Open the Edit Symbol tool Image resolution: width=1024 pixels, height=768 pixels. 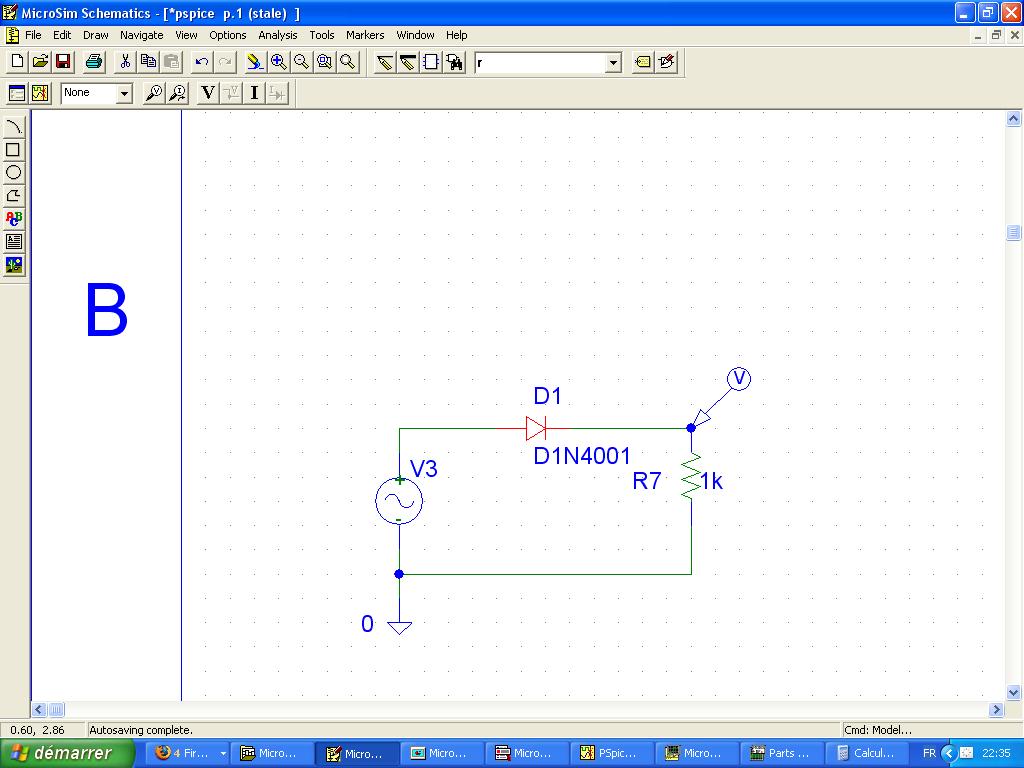point(666,62)
